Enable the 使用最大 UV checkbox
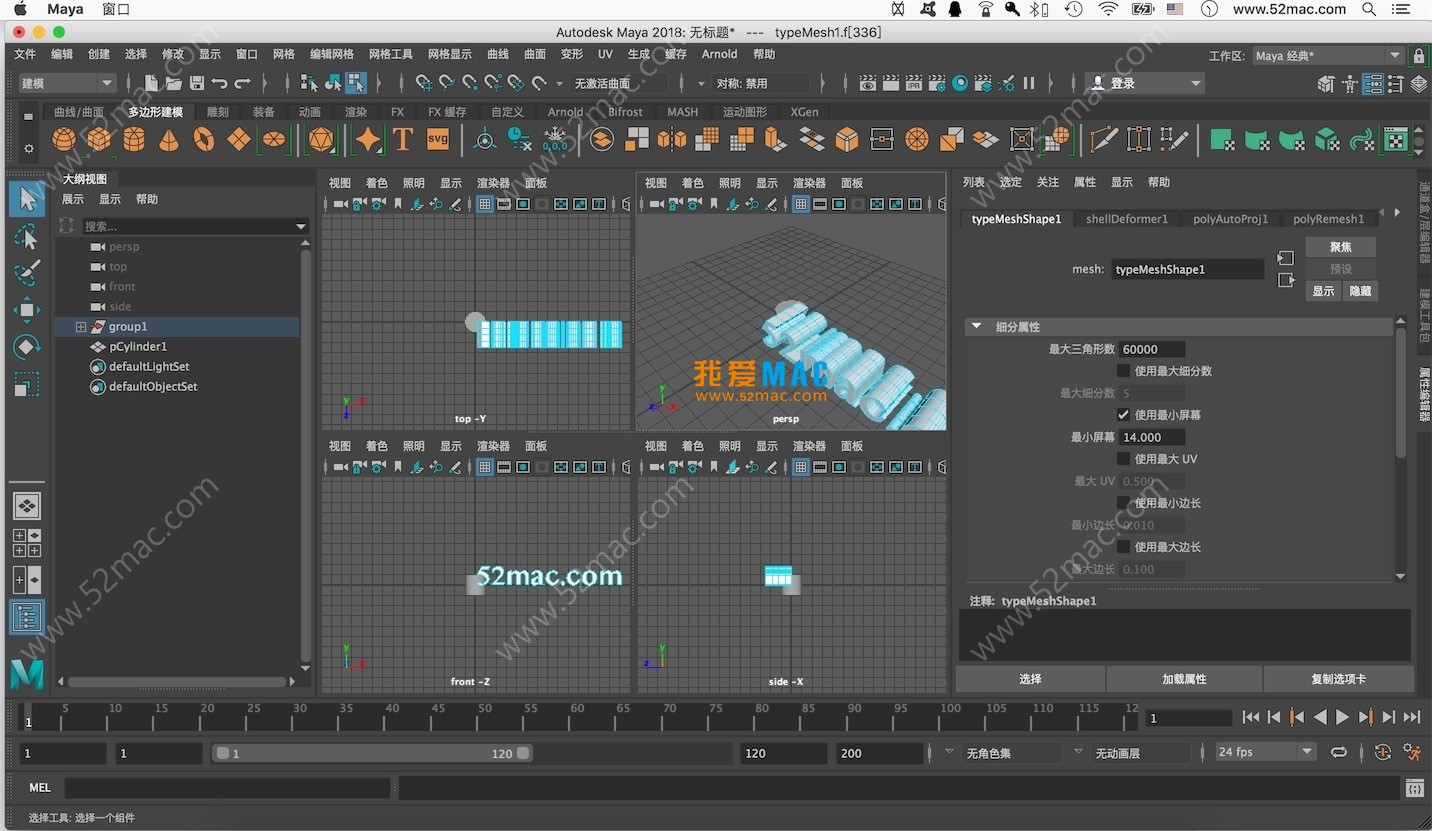Image resolution: width=1432 pixels, height=831 pixels. tap(1123, 459)
